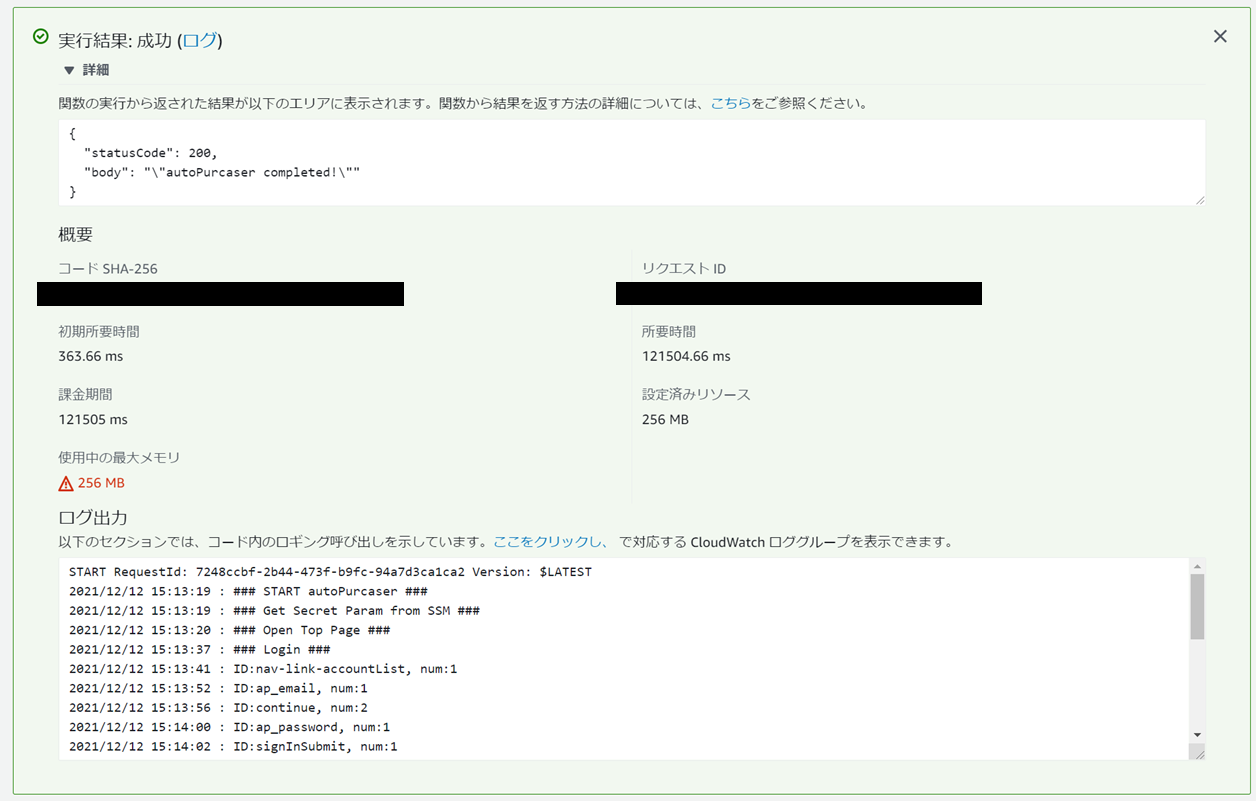Click the log output scrollbar up arrow

coord(1197,567)
